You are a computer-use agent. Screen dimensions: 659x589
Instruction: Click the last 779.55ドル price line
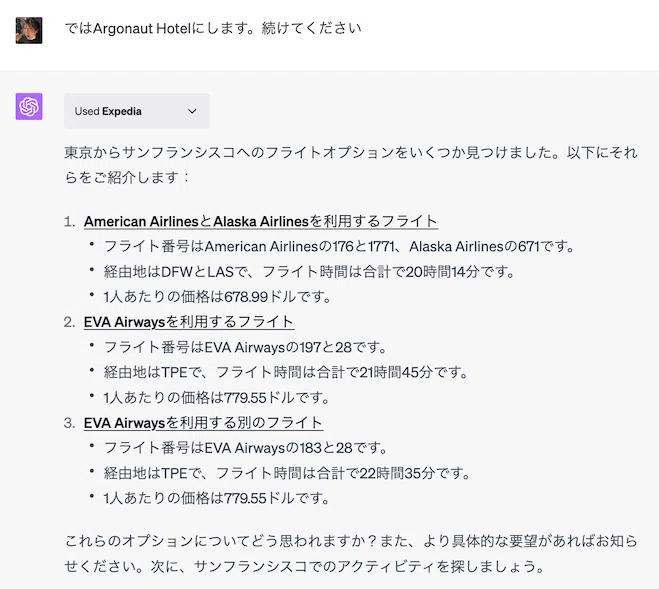click(x=216, y=499)
